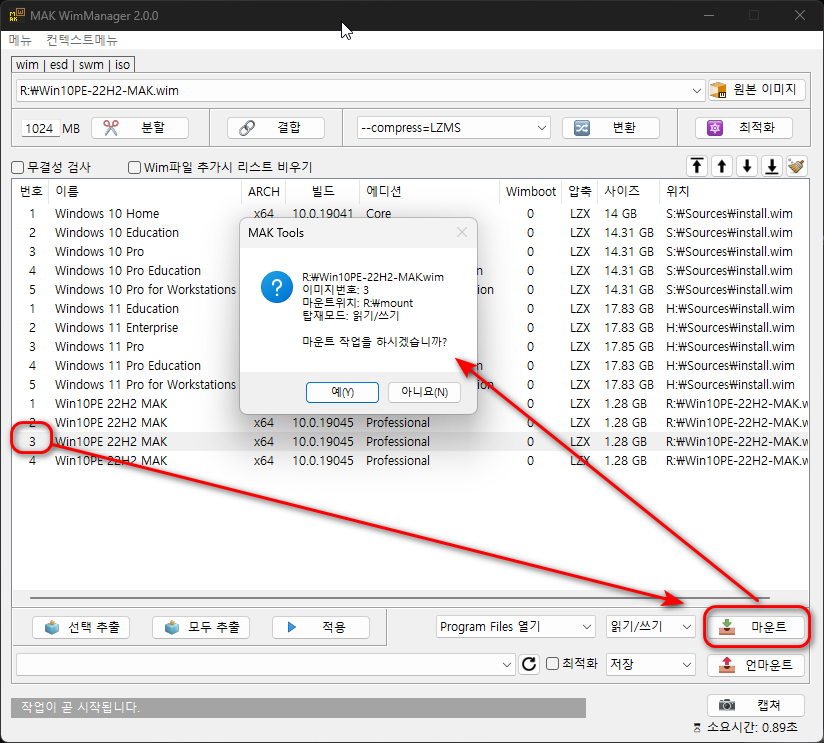
Task: Click the 결합 join button
Action: [x=276, y=128]
